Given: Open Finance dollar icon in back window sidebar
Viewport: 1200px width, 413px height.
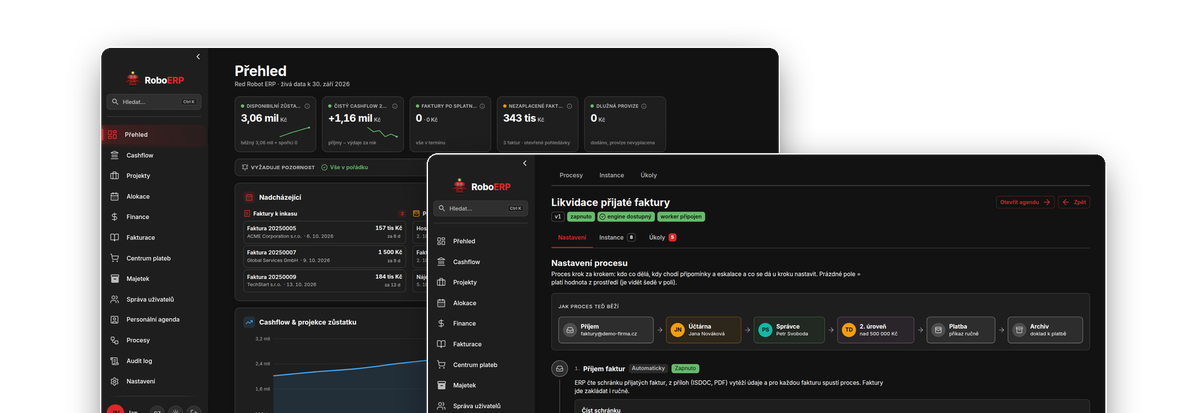Looking at the screenshot, I should point(114,217).
